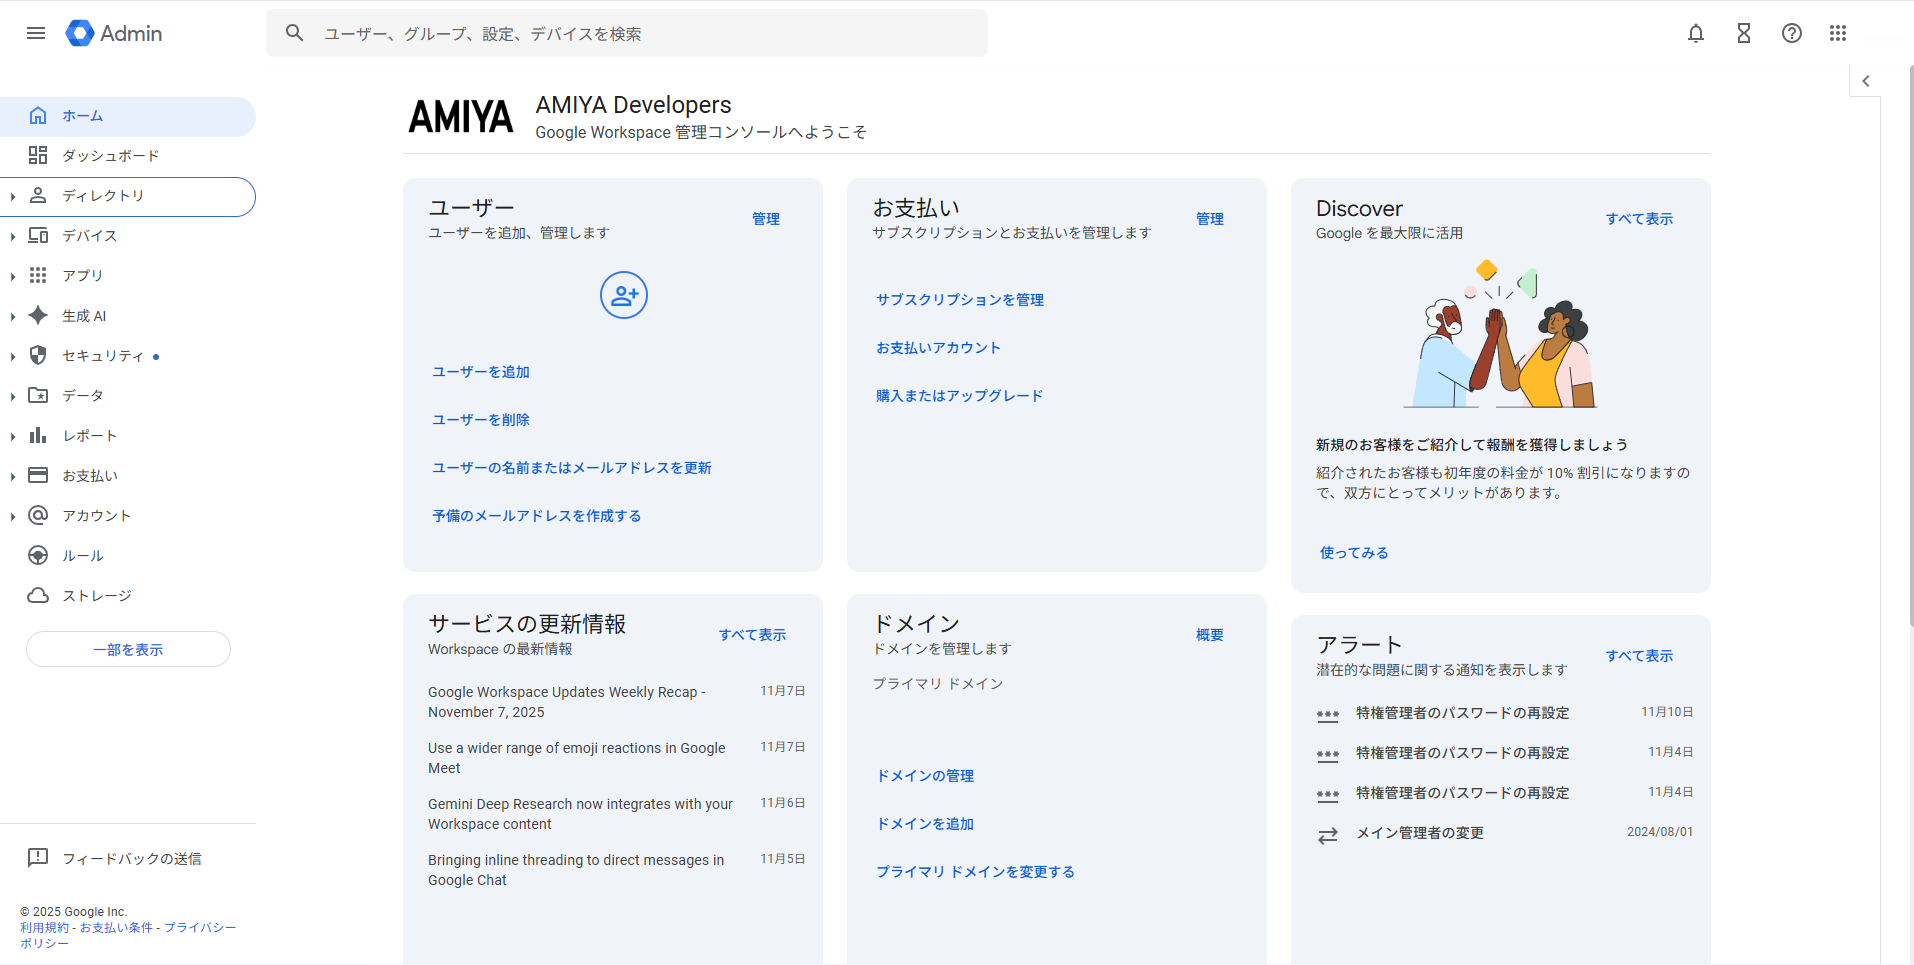Expand the データ tree arrow

(13, 397)
